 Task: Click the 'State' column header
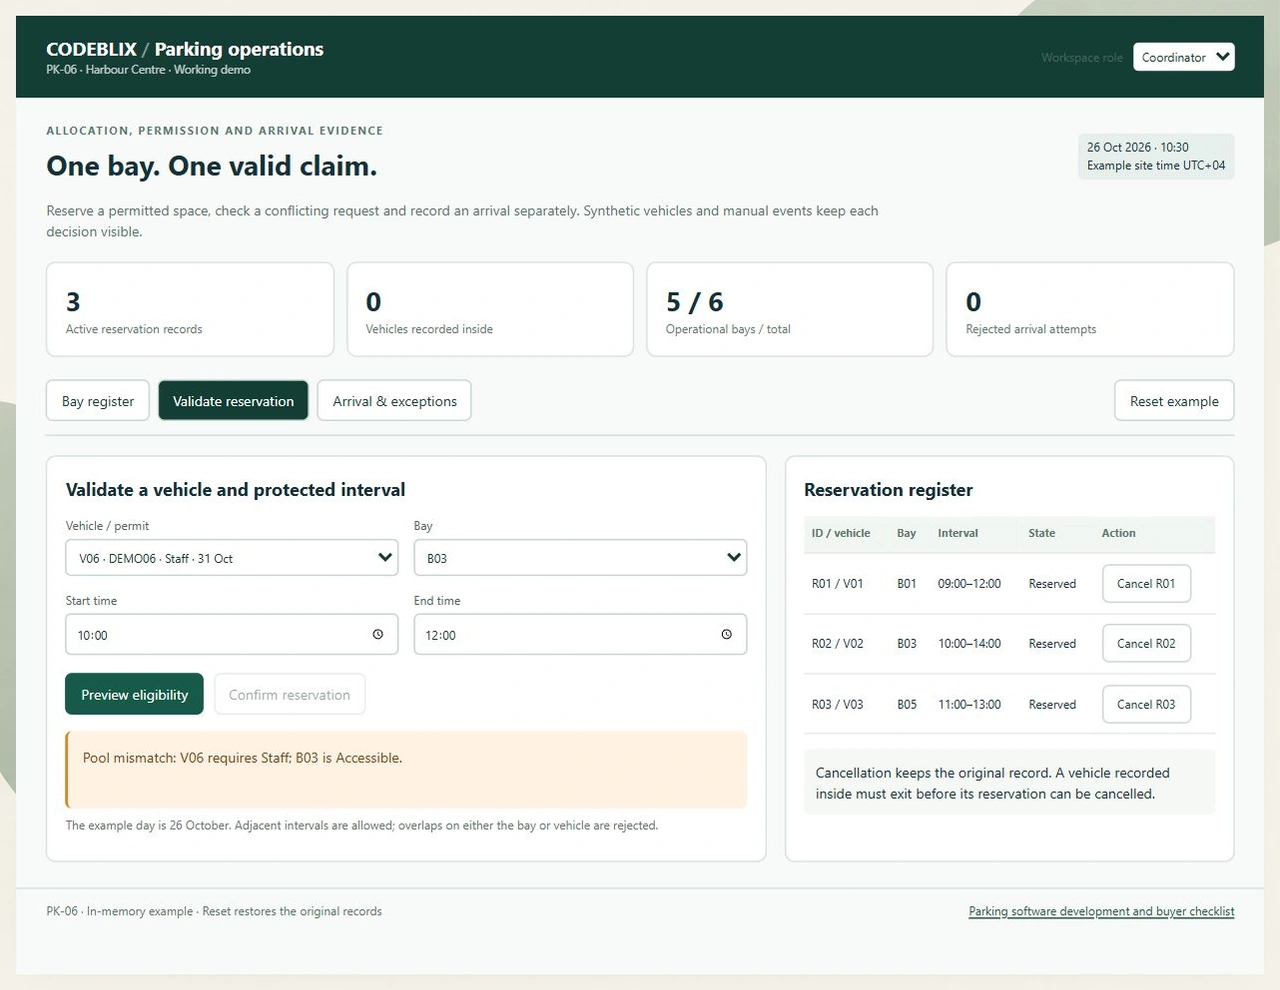[x=1042, y=533]
